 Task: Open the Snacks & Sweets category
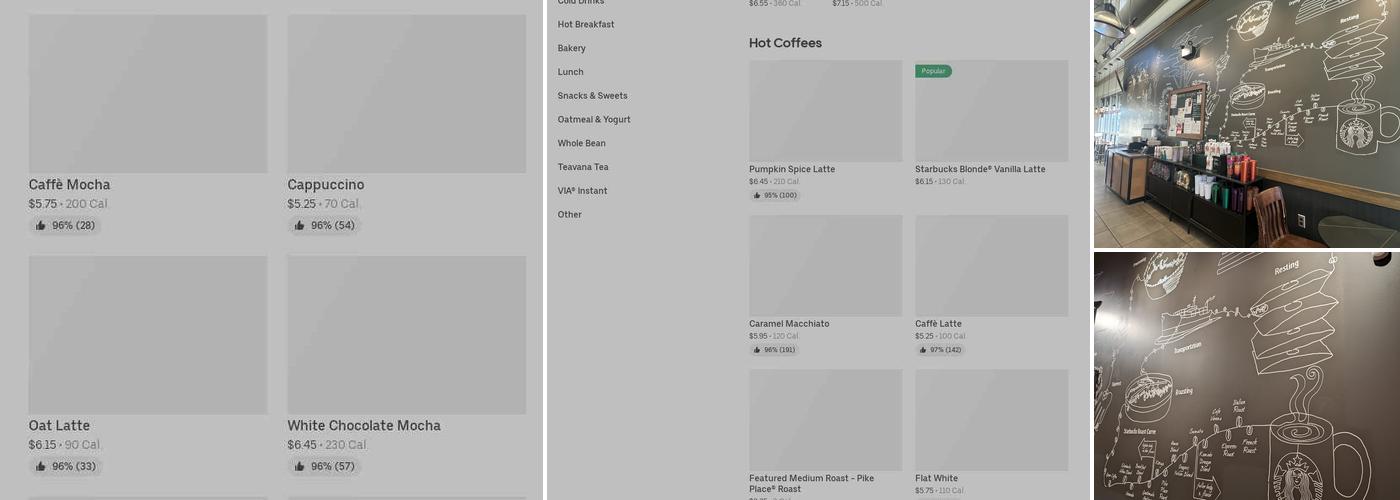pos(593,96)
